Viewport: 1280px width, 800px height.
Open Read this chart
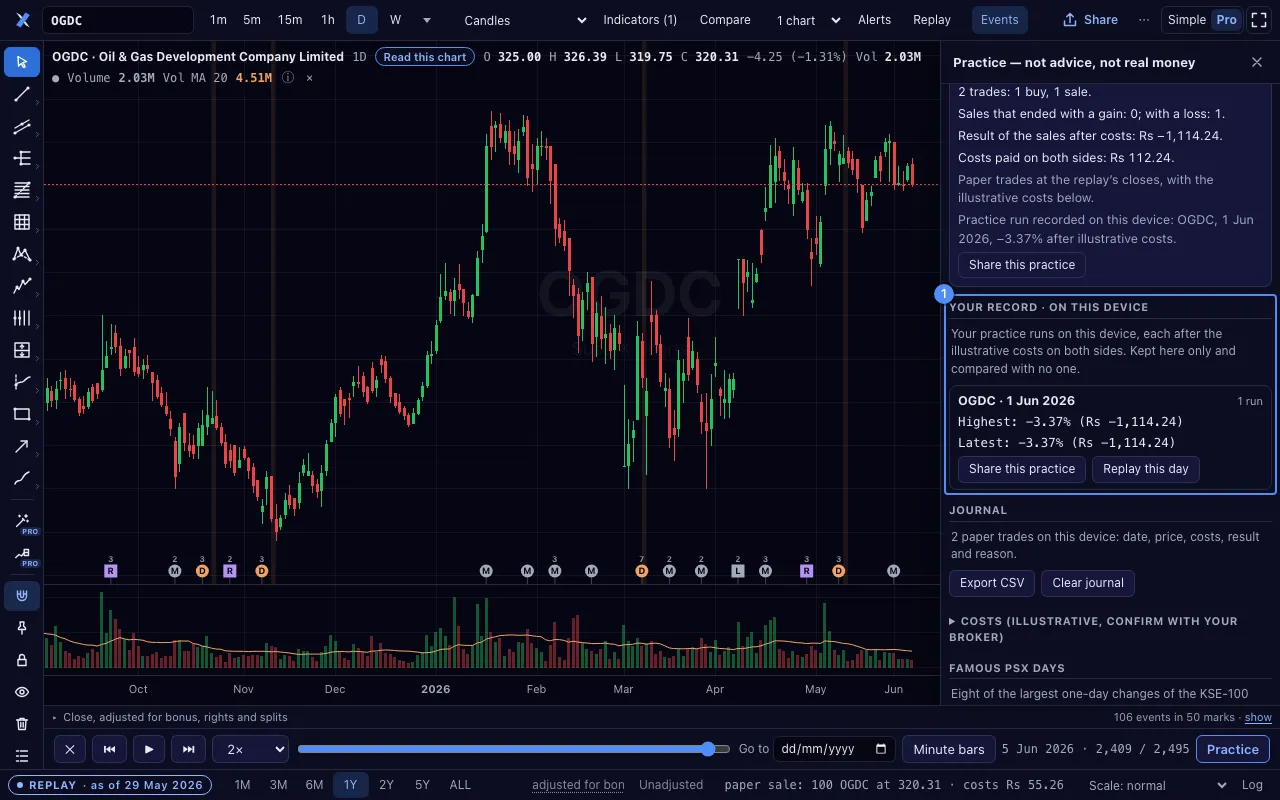(425, 57)
